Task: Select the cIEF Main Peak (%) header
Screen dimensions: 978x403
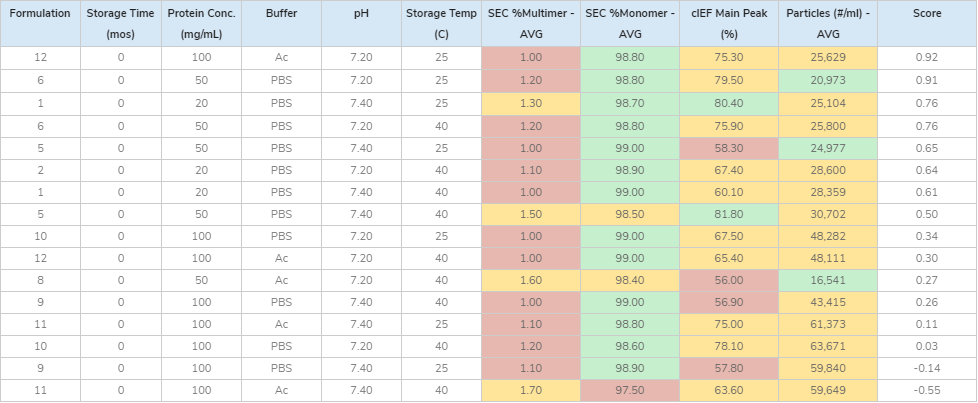Action: tap(728, 24)
